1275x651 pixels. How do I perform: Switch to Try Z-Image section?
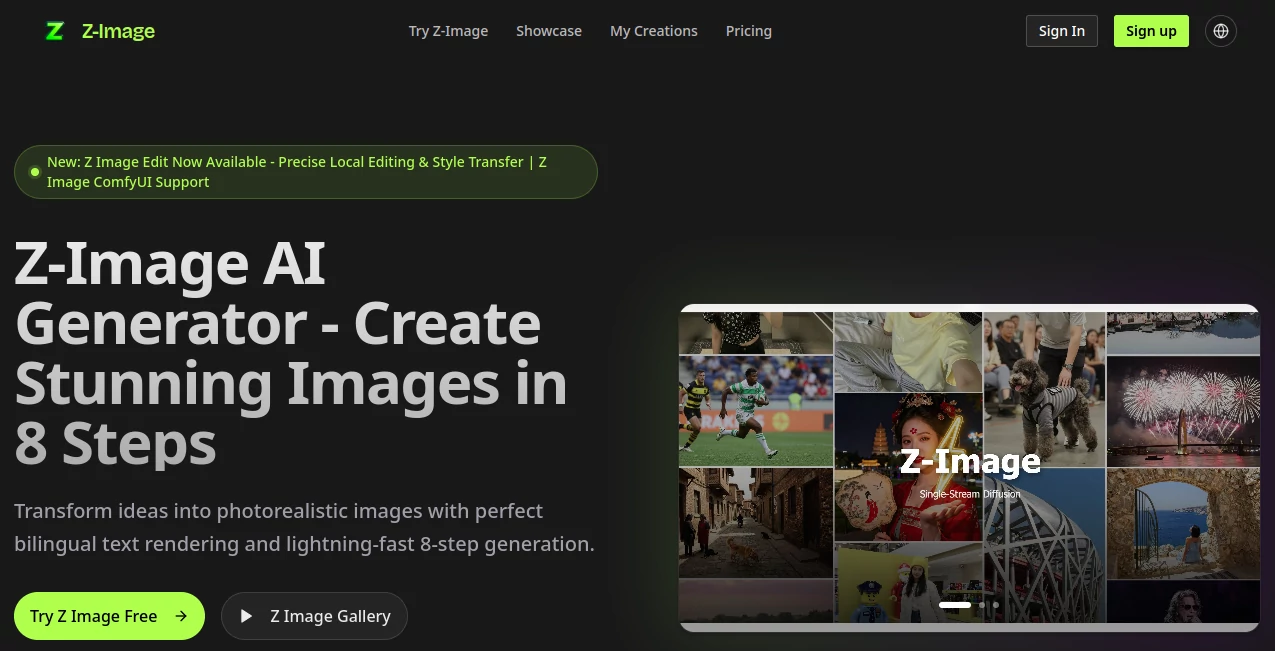click(448, 31)
